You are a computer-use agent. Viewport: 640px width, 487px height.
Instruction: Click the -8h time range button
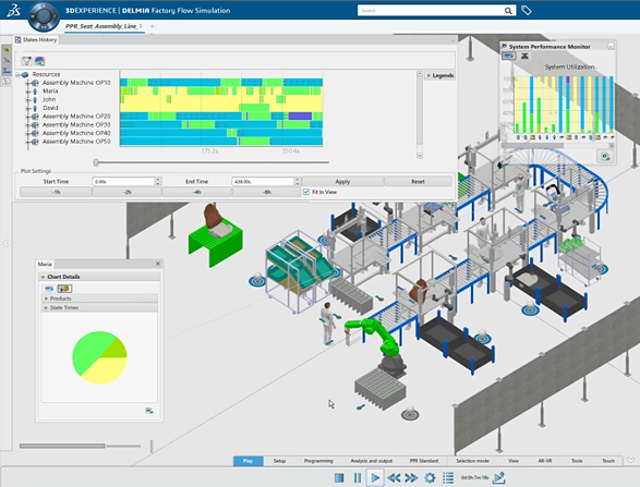tap(267, 192)
